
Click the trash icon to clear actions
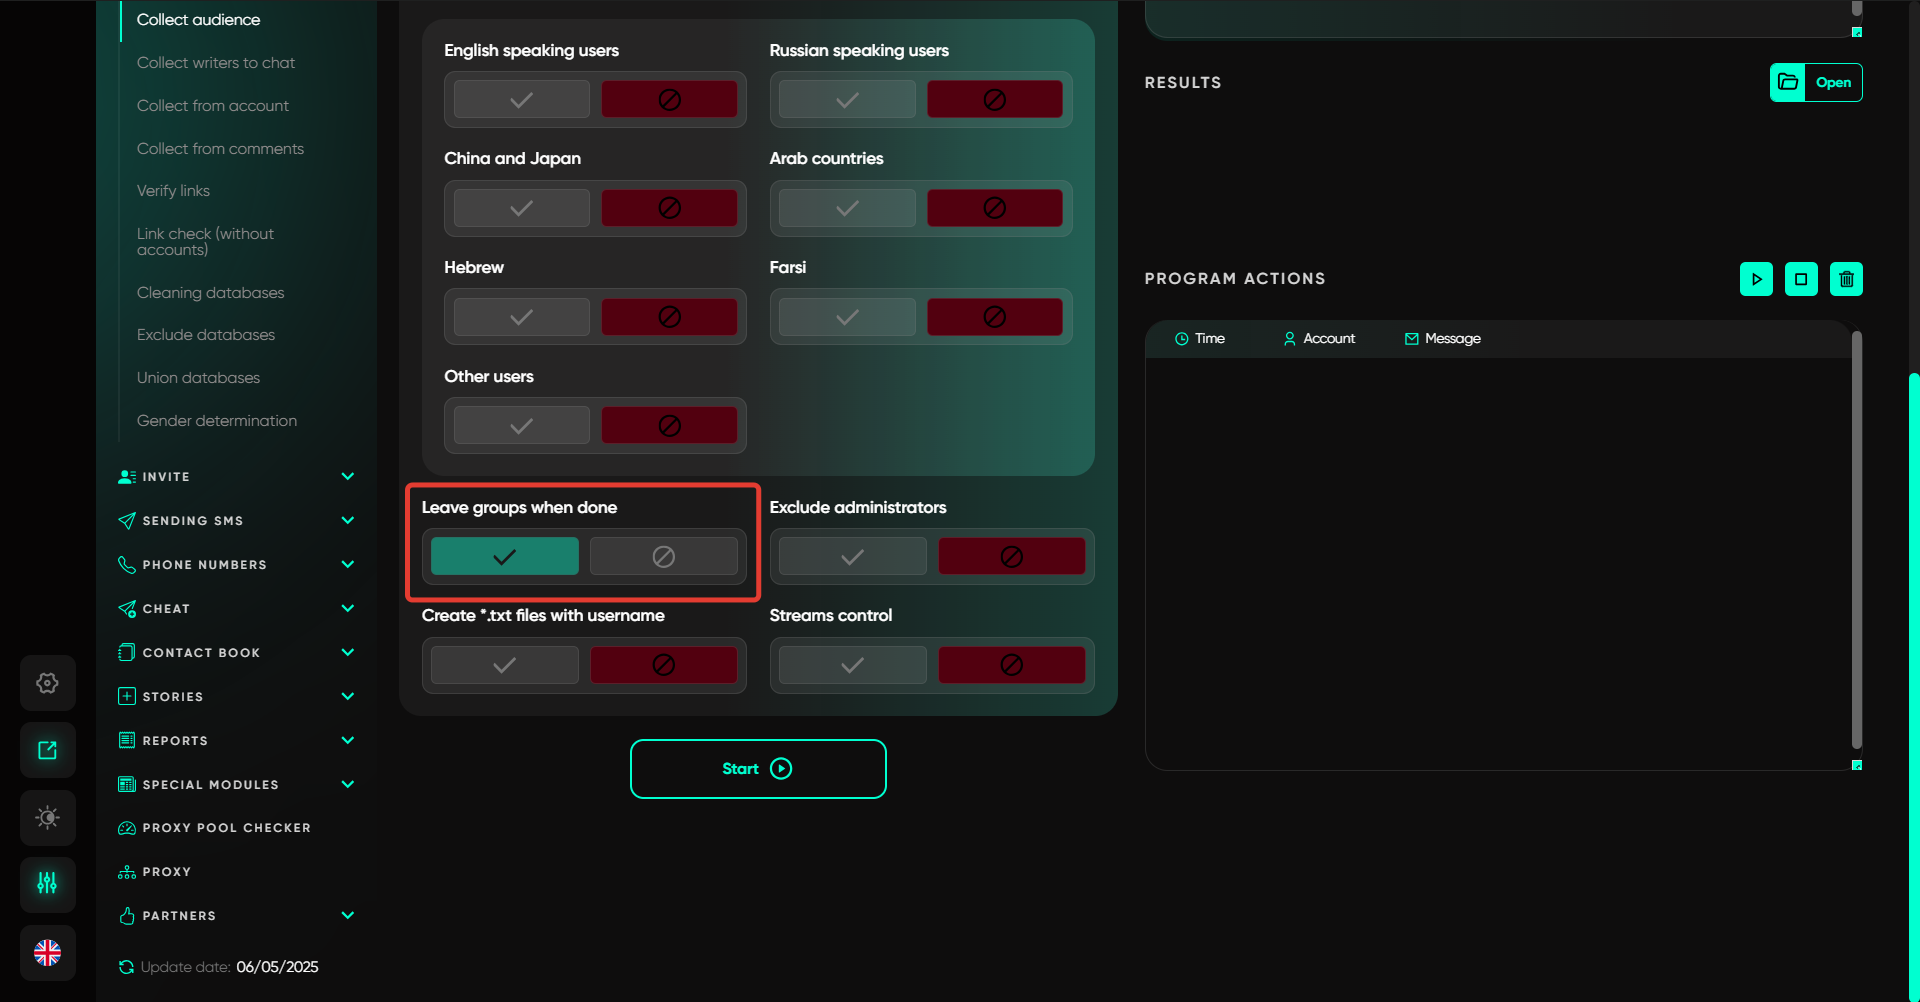tap(1846, 279)
